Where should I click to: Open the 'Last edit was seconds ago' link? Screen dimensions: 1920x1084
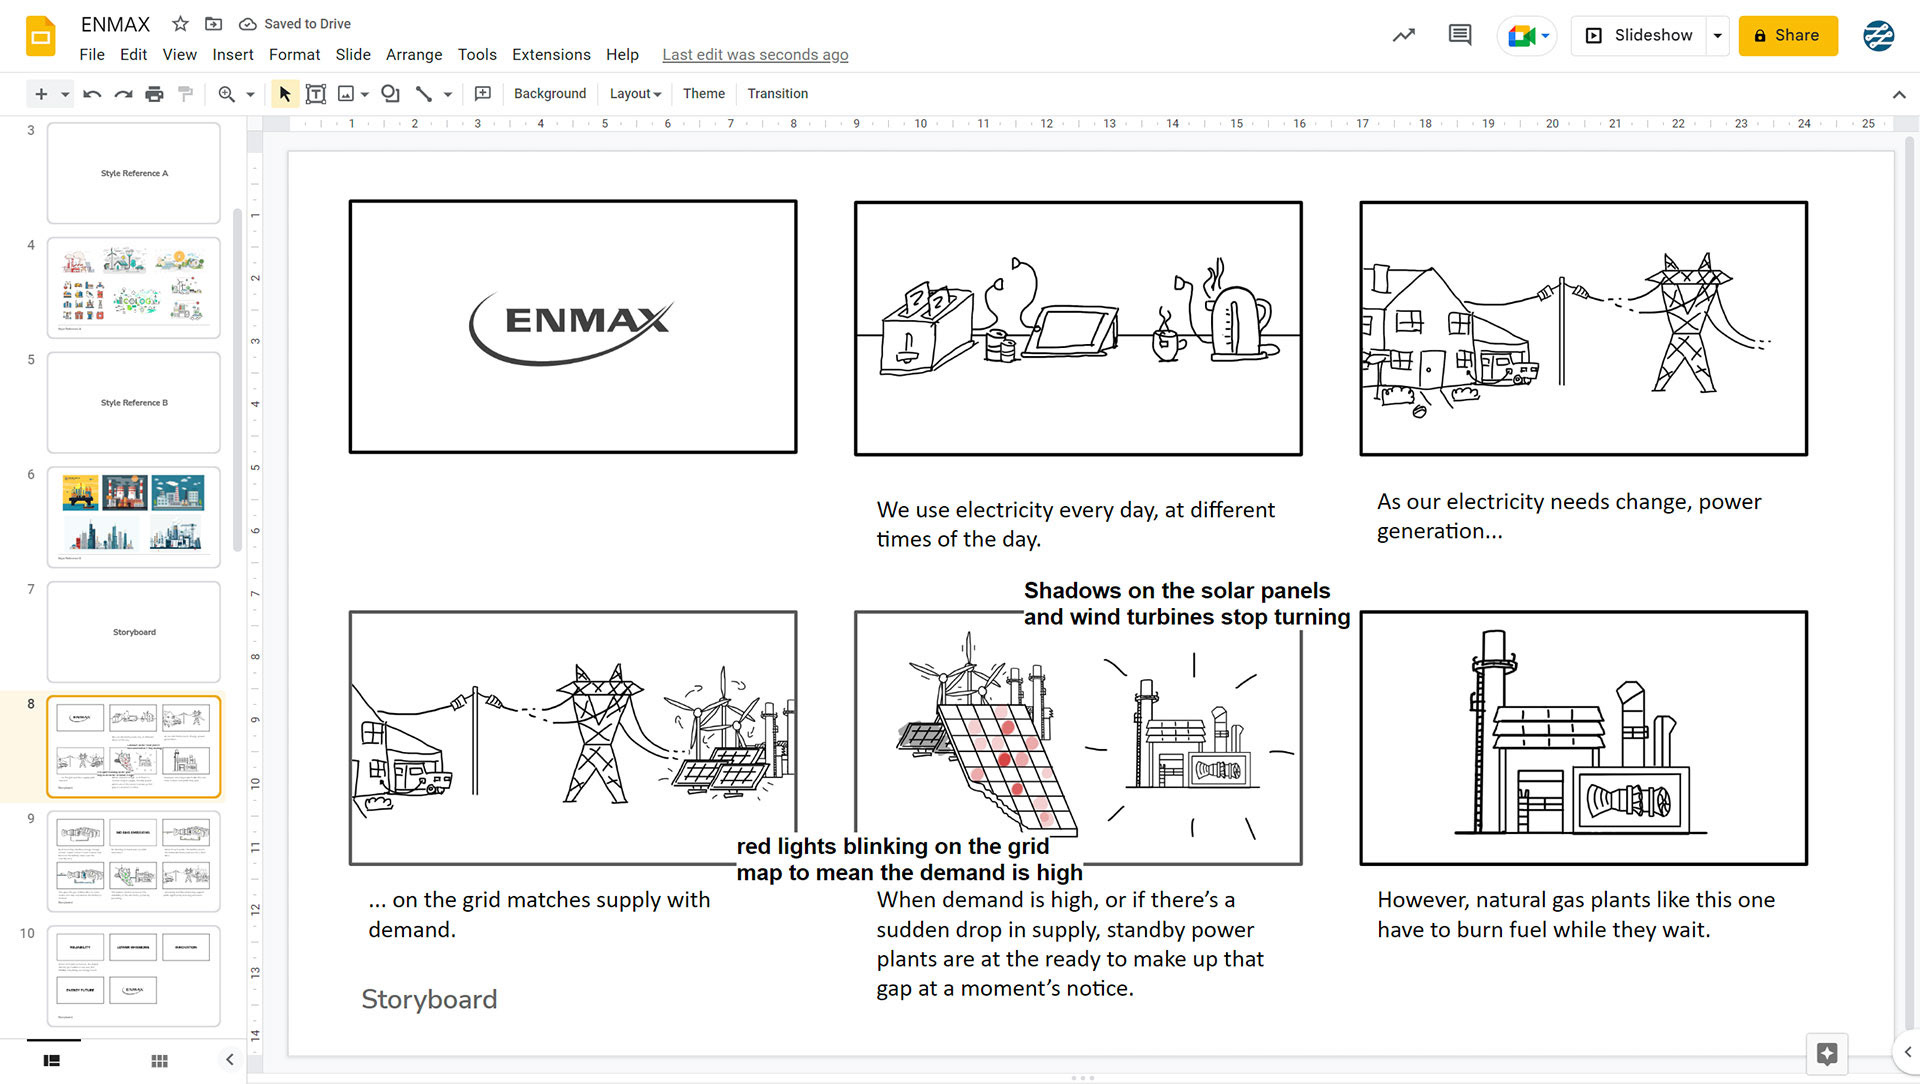click(755, 55)
